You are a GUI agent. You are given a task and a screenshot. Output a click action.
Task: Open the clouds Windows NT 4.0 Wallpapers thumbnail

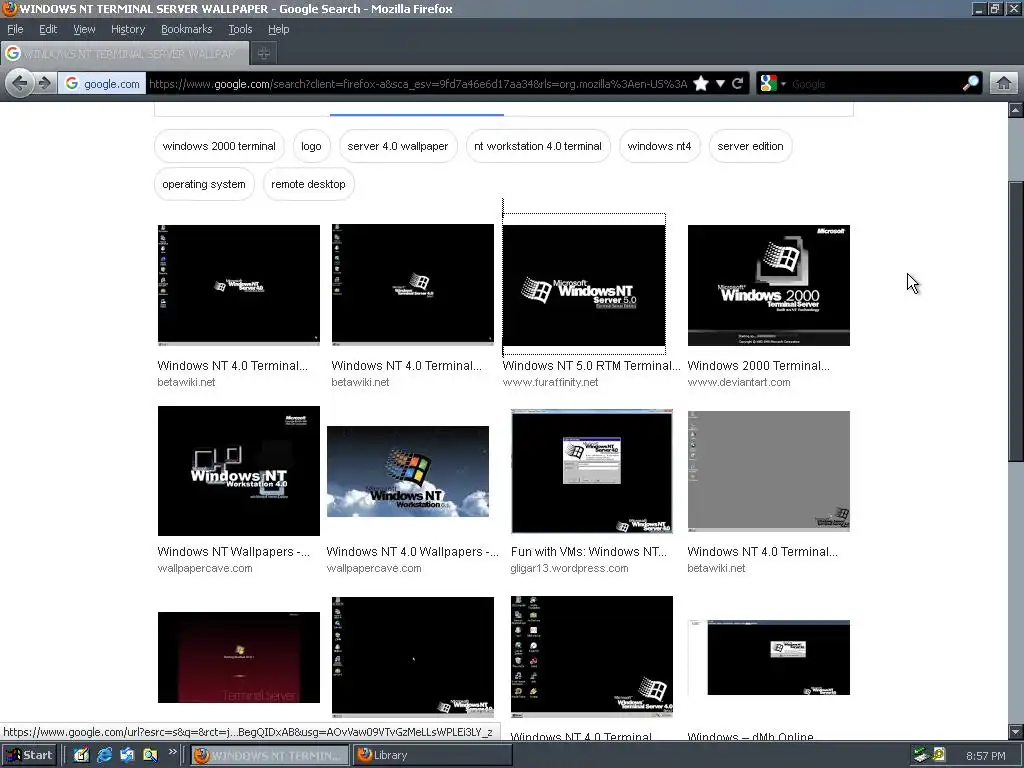(408, 472)
